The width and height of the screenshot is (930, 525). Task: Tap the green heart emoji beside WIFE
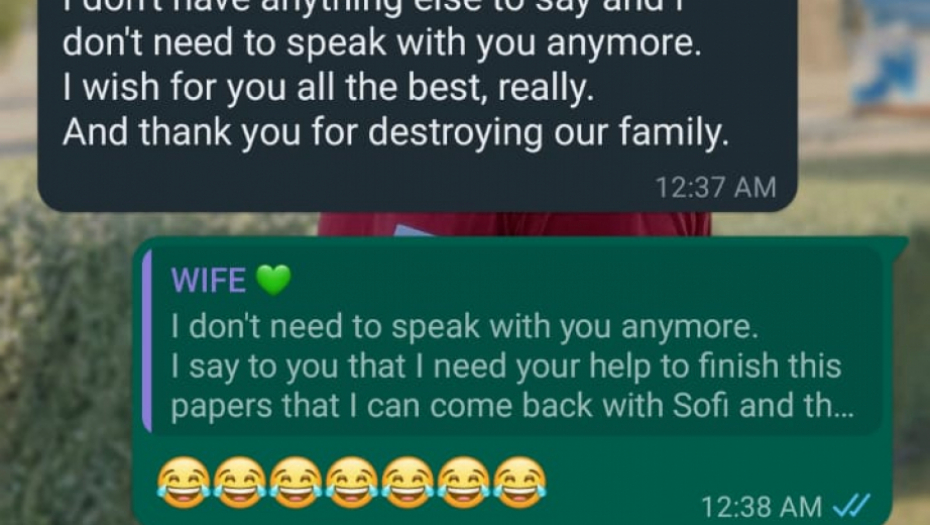pyautogui.click(x=273, y=281)
